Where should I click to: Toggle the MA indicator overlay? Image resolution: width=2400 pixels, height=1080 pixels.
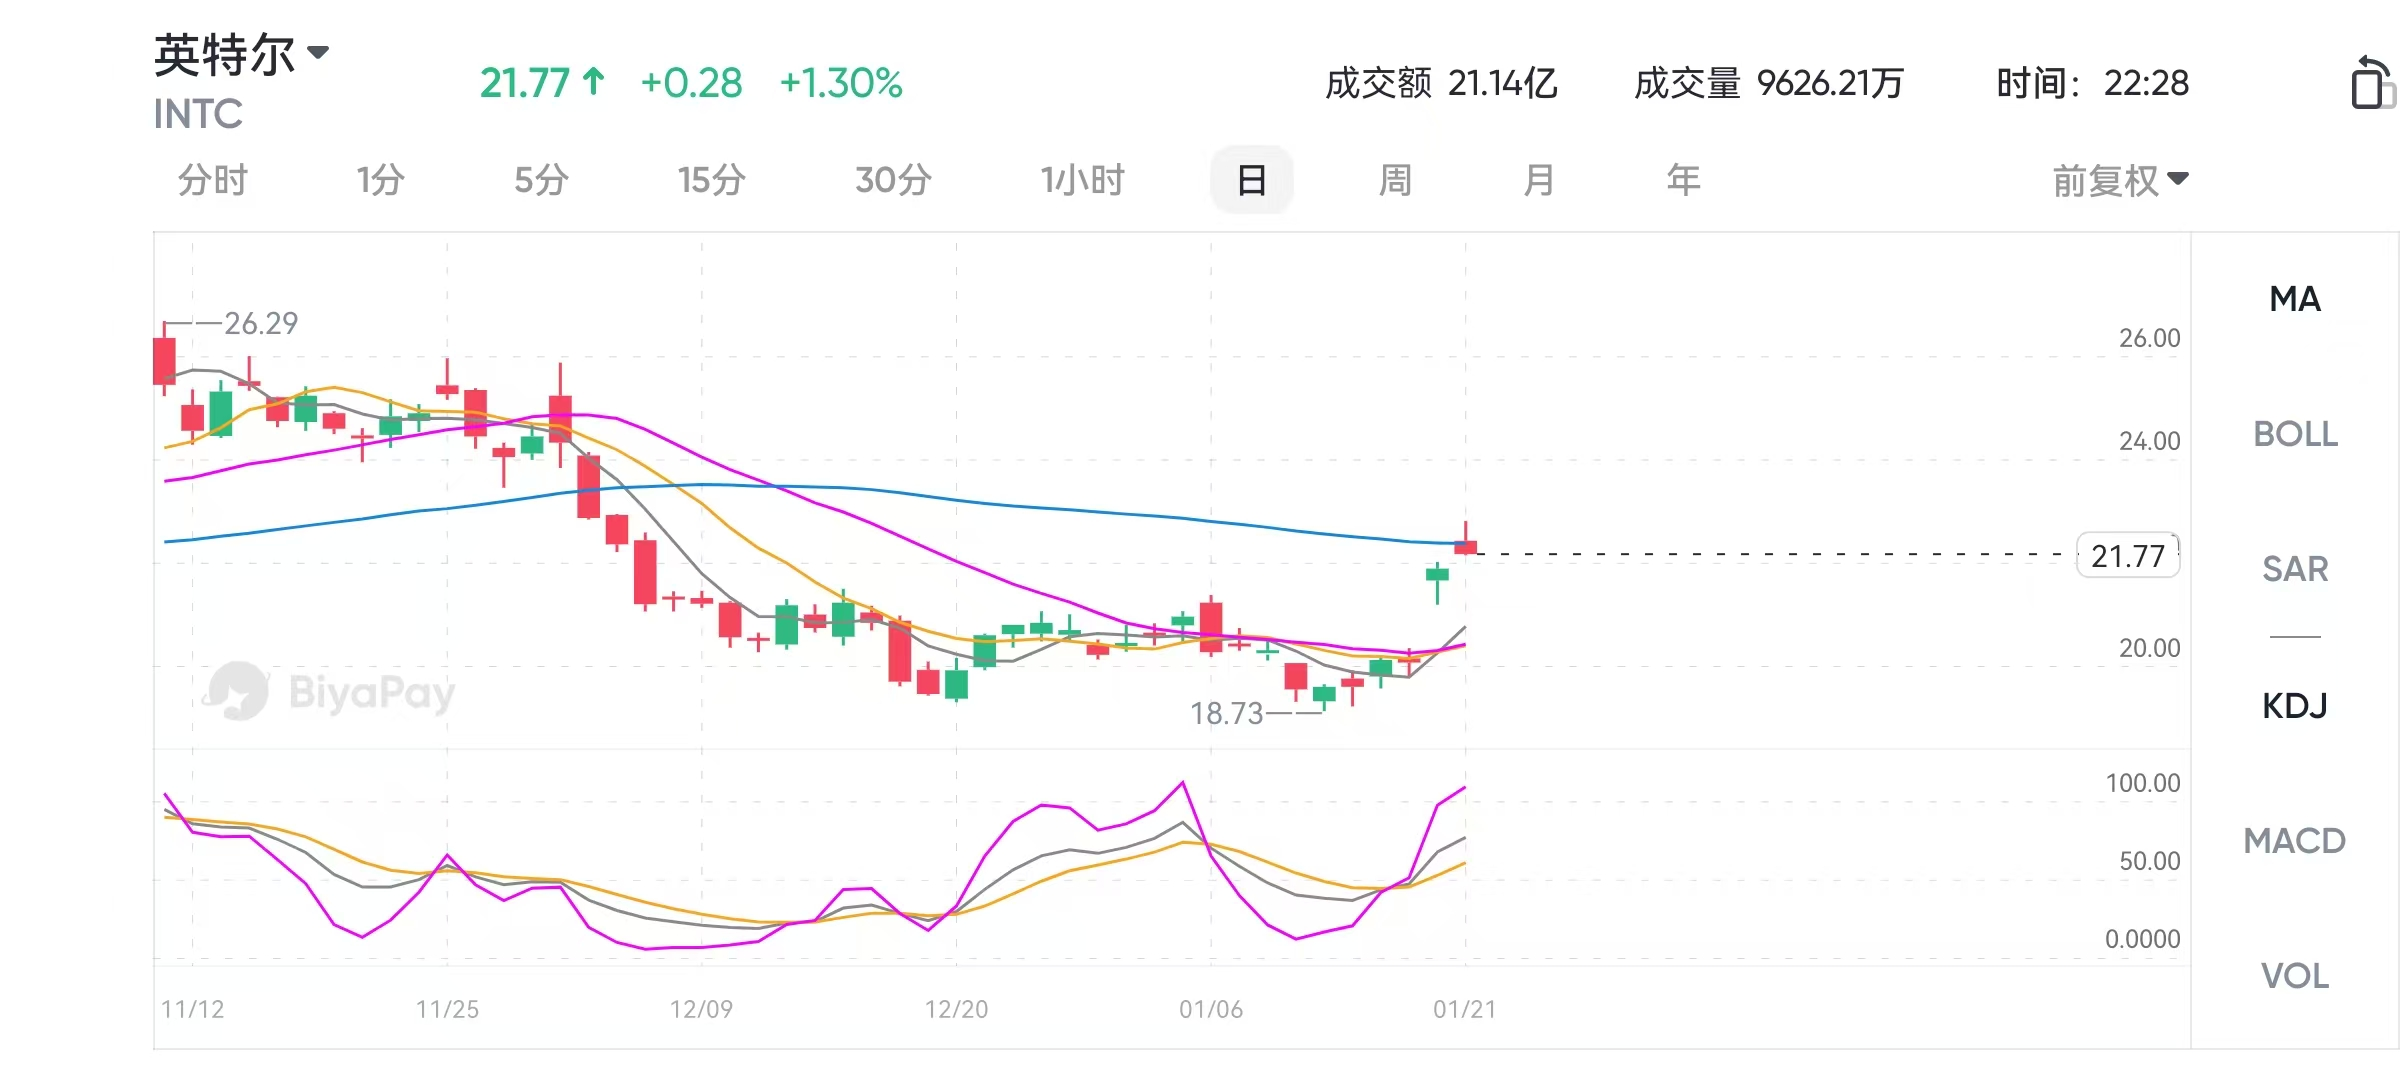coord(2295,299)
